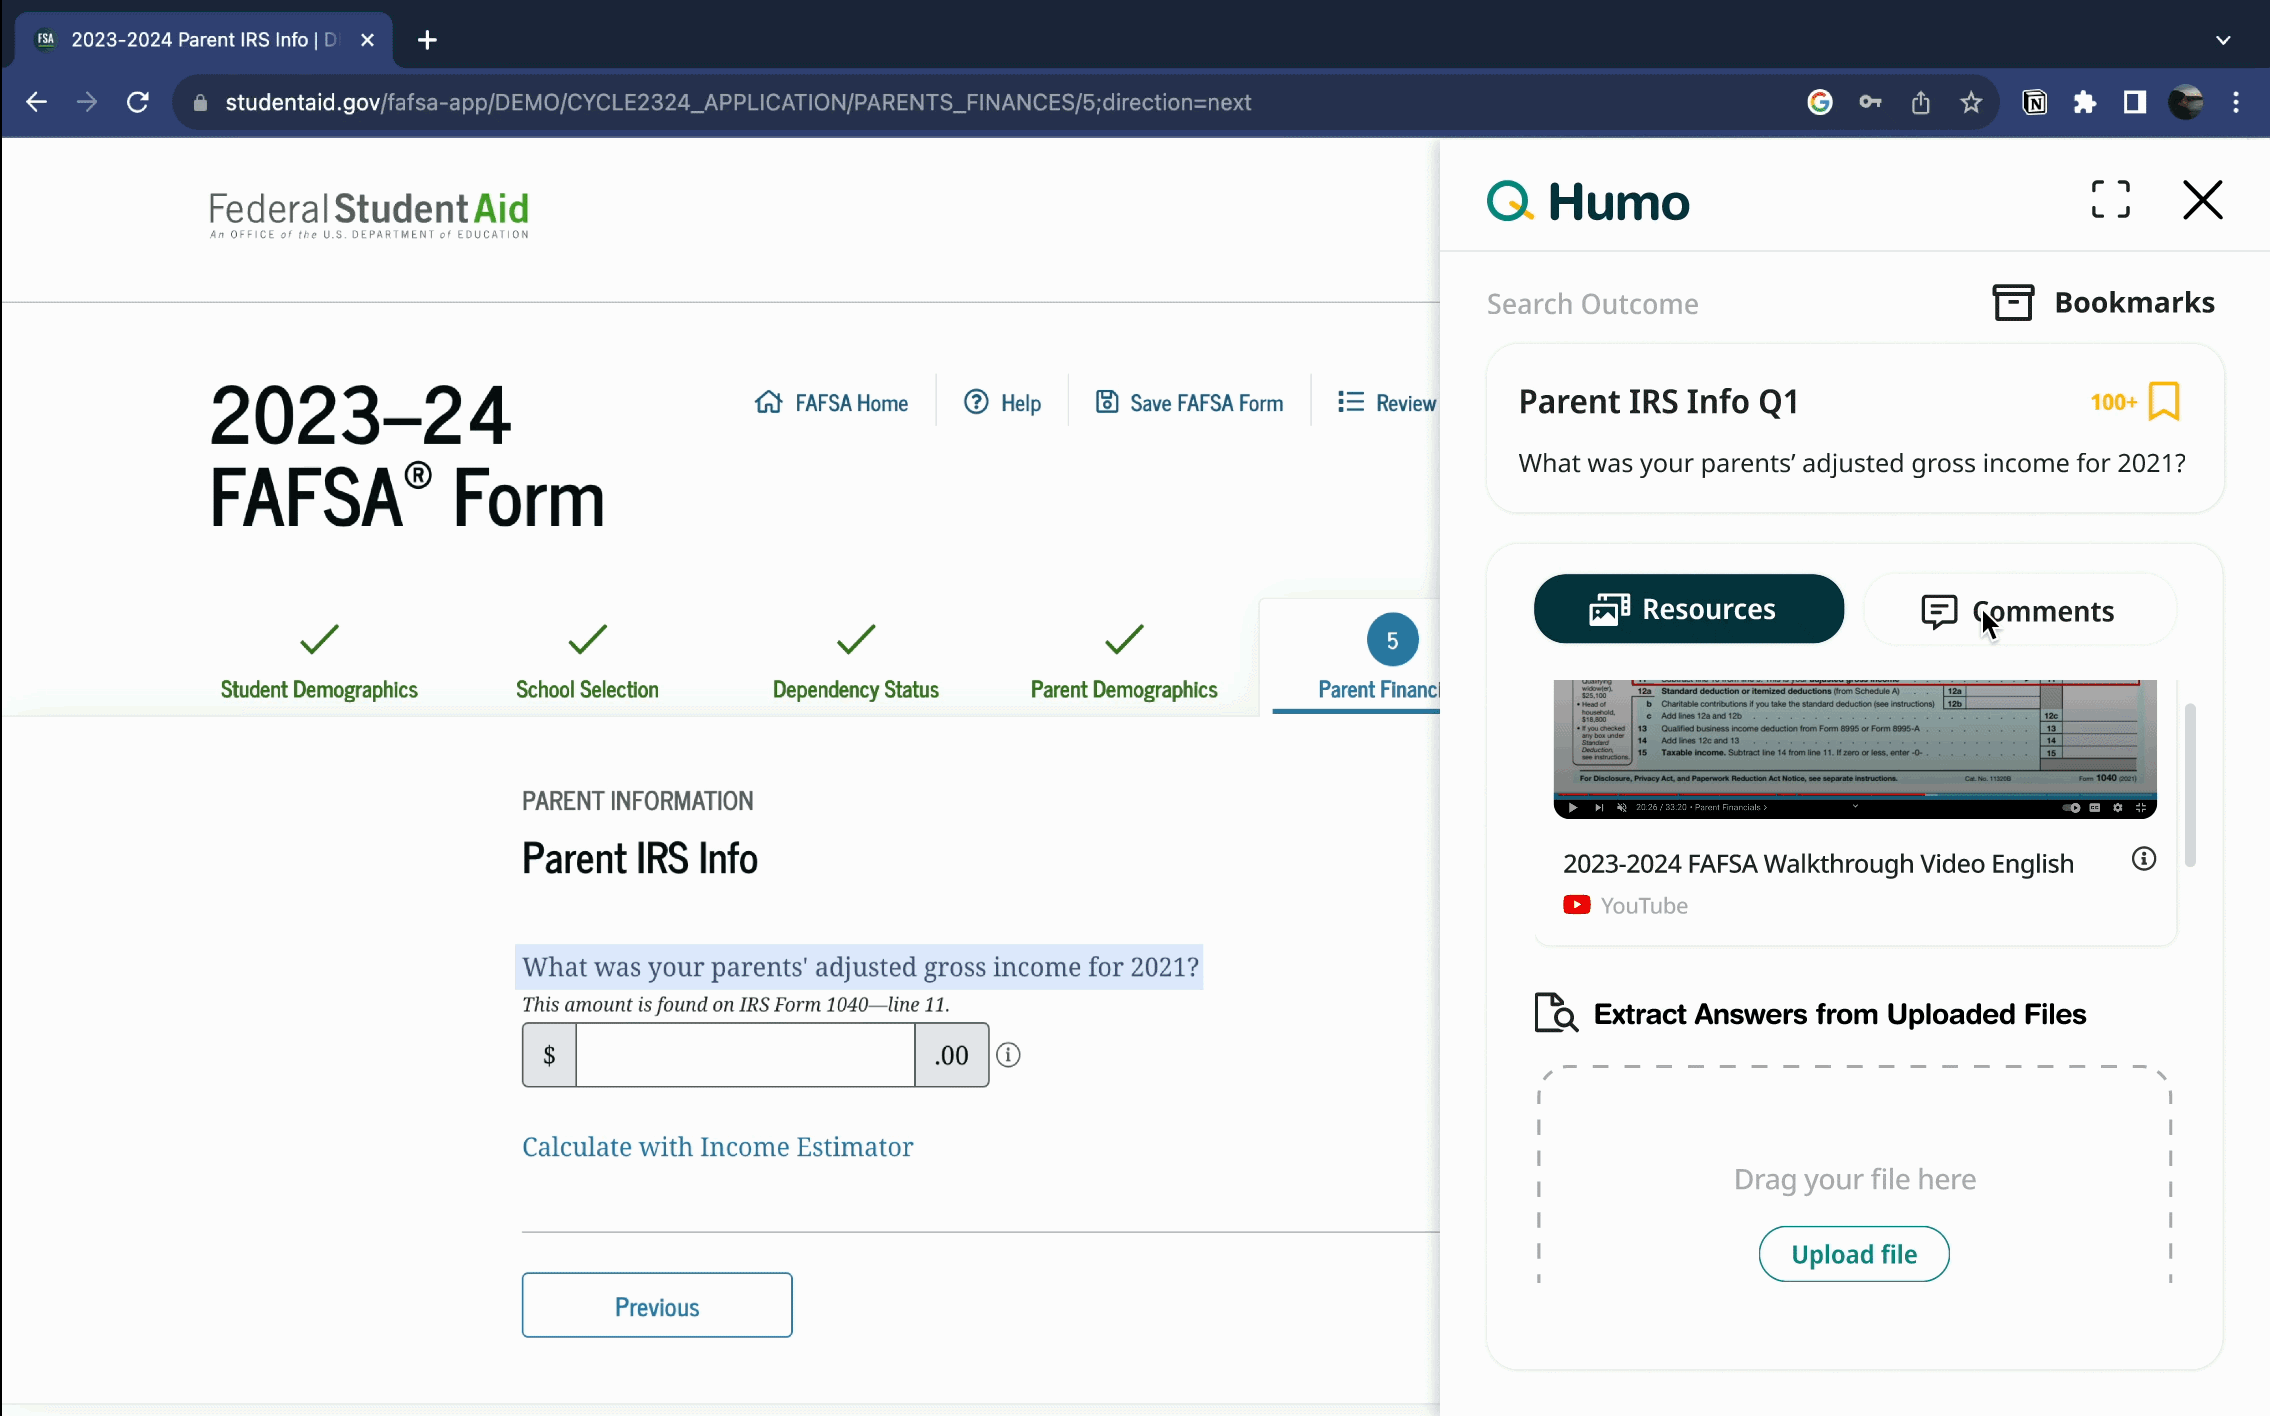Click the Federal Student Aid logo
Image resolution: width=2270 pixels, height=1416 pixels.
369,214
